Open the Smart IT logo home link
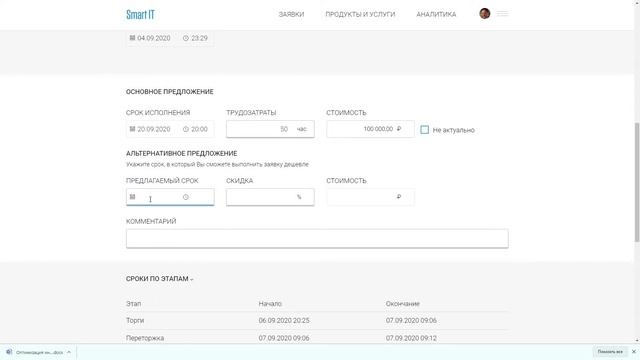The width and height of the screenshot is (640, 360). click(140, 15)
